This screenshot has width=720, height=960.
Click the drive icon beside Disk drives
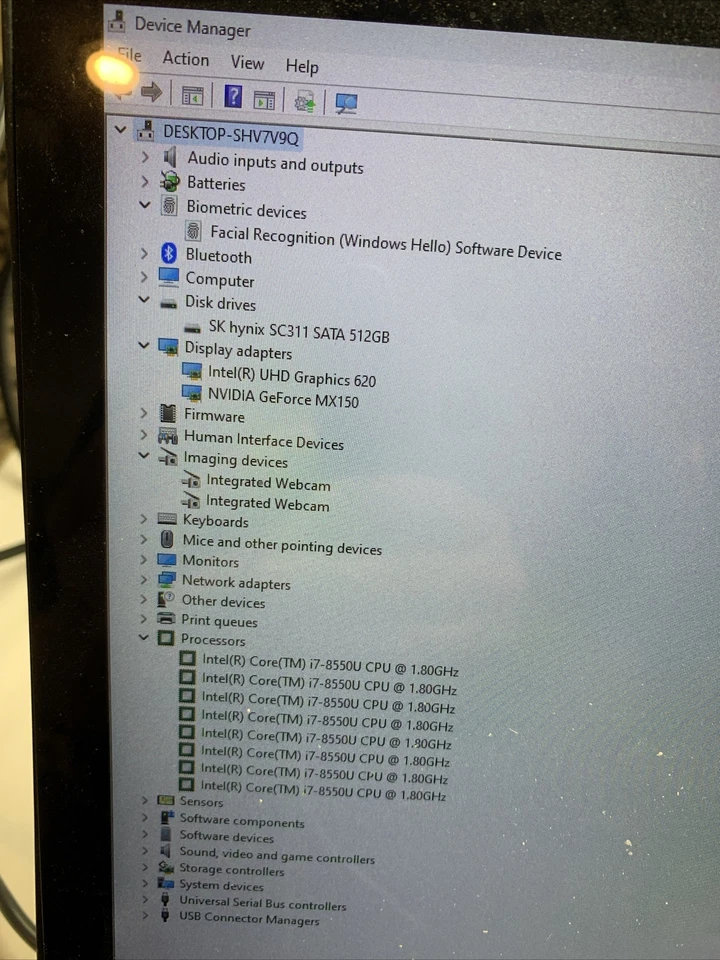pos(168,304)
